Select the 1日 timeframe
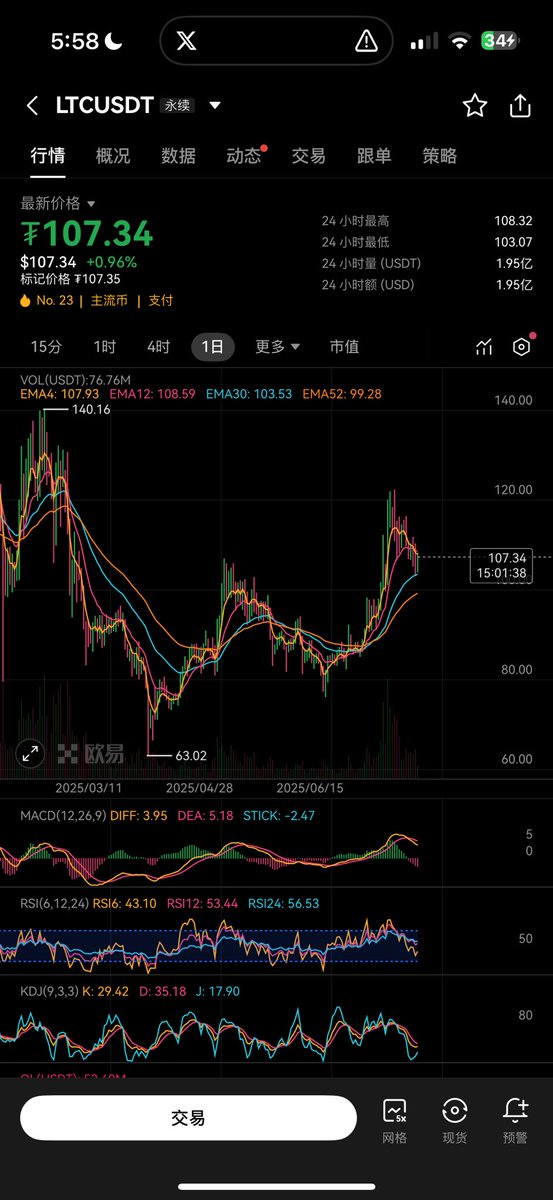The width and height of the screenshot is (553, 1200). point(212,347)
